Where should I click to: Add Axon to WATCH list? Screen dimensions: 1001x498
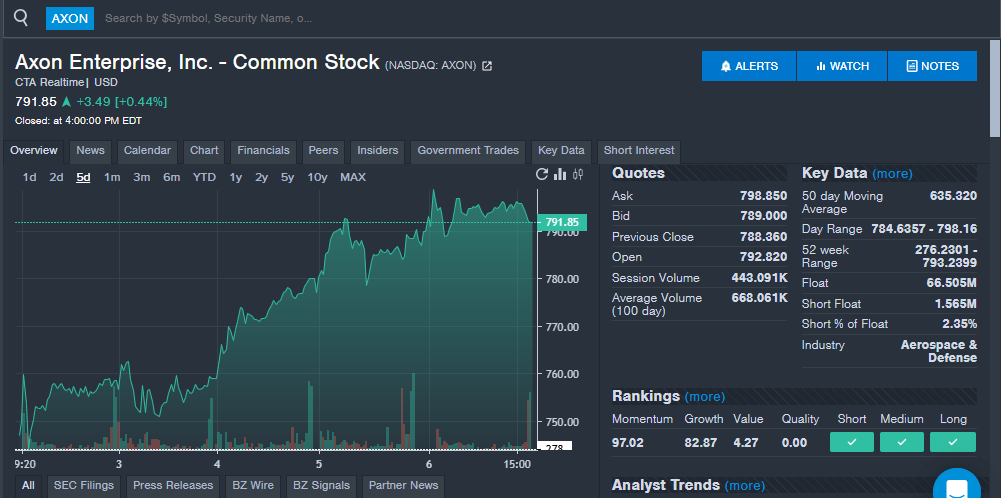(842, 66)
